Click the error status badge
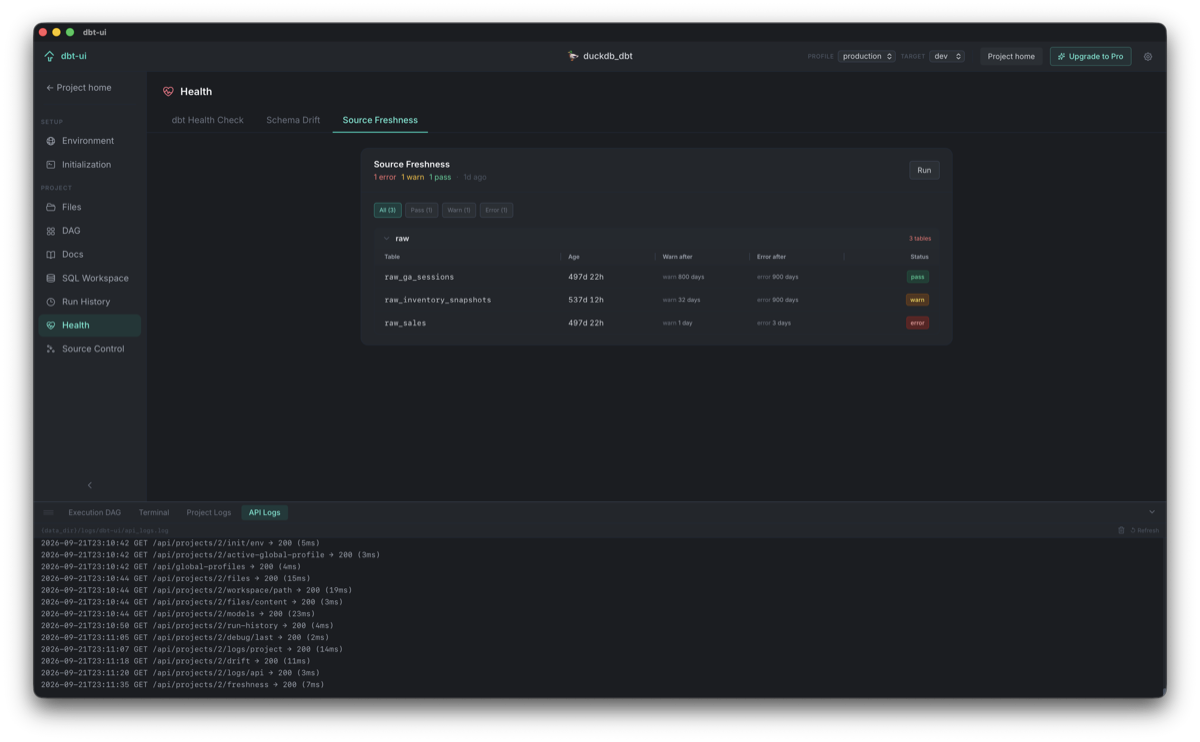1200x742 pixels. 917,323
